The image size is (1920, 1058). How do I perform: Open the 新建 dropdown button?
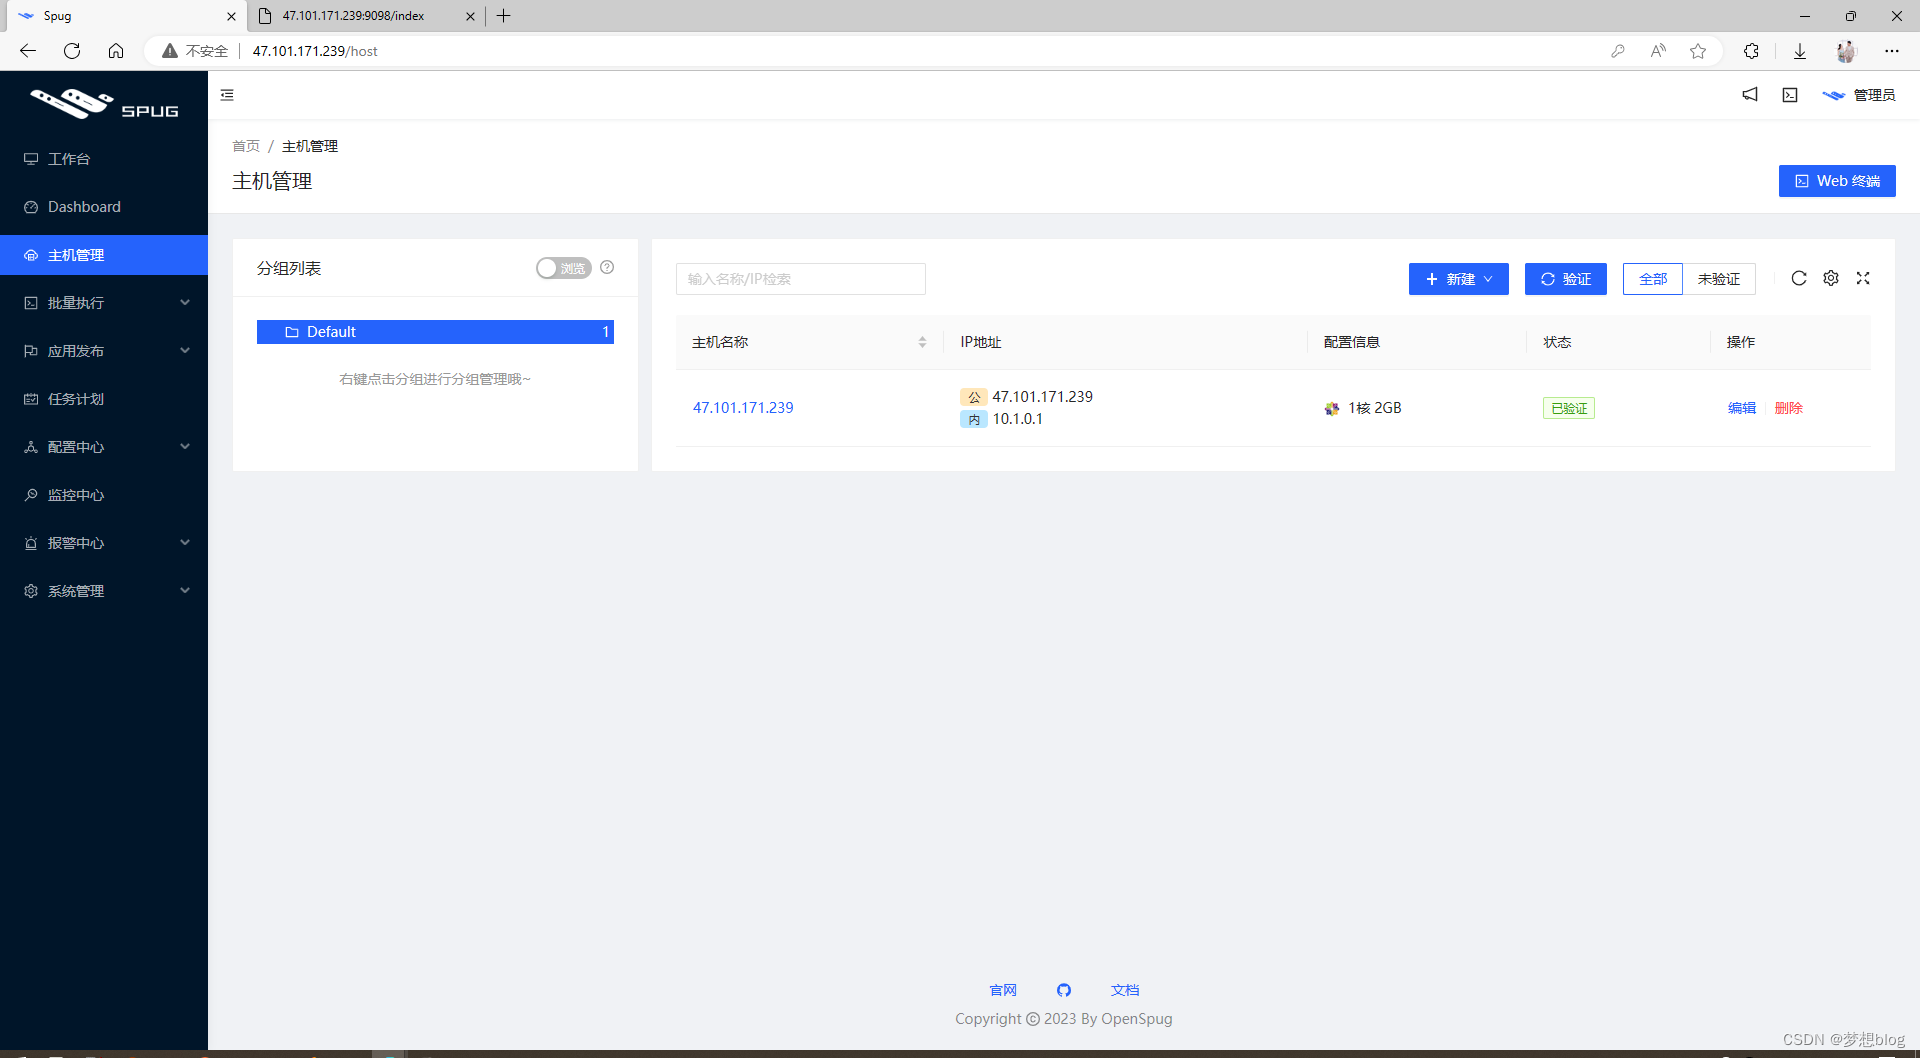coord(1459,279)
